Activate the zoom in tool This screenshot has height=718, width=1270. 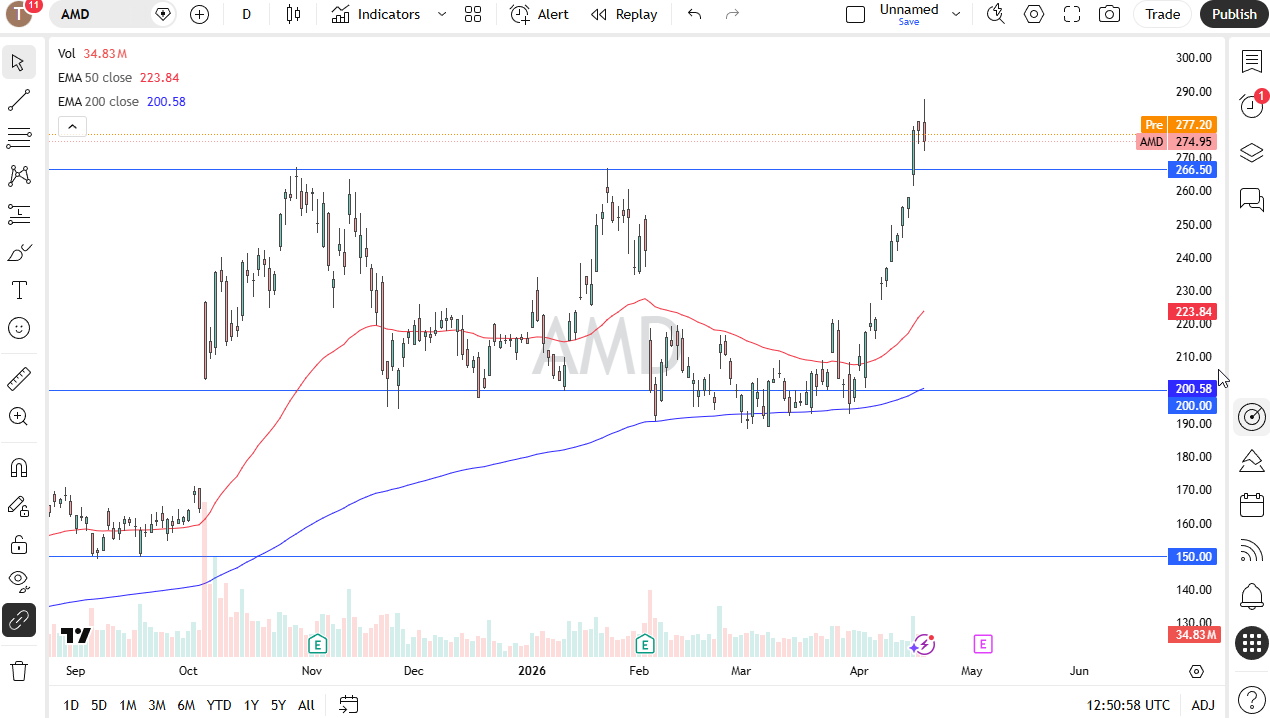[18, 416]
